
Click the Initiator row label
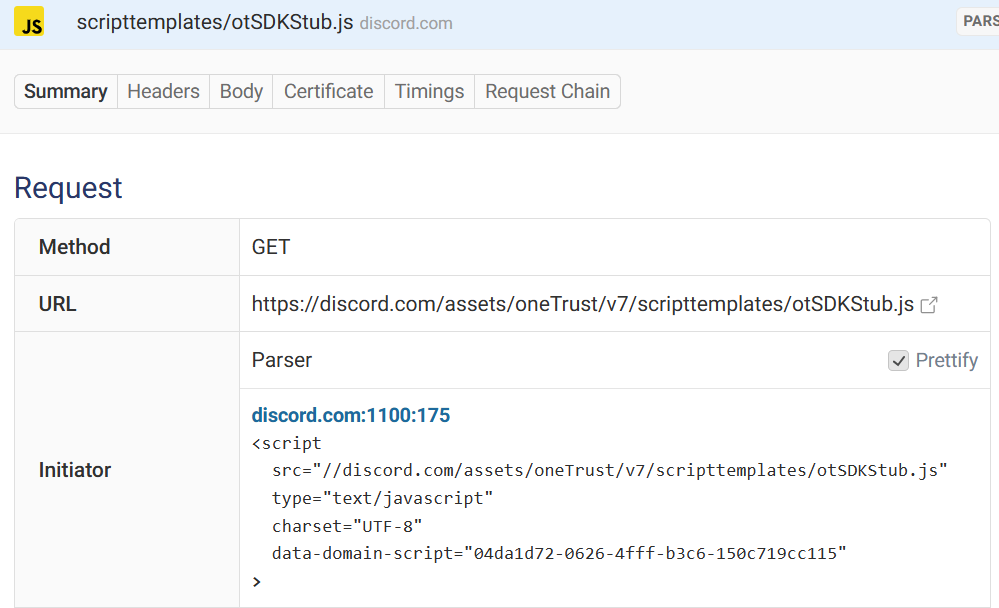(75, 470)
